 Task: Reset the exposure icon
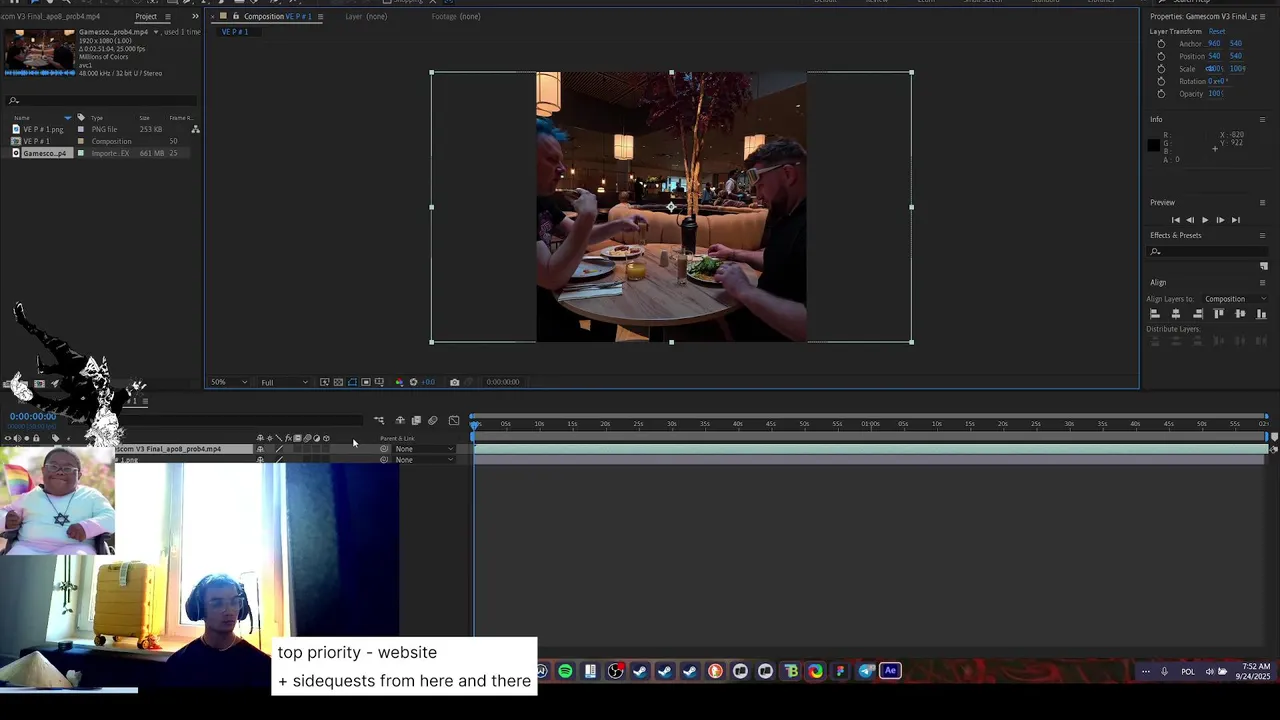pyautogui.click(x=413, y=382)
